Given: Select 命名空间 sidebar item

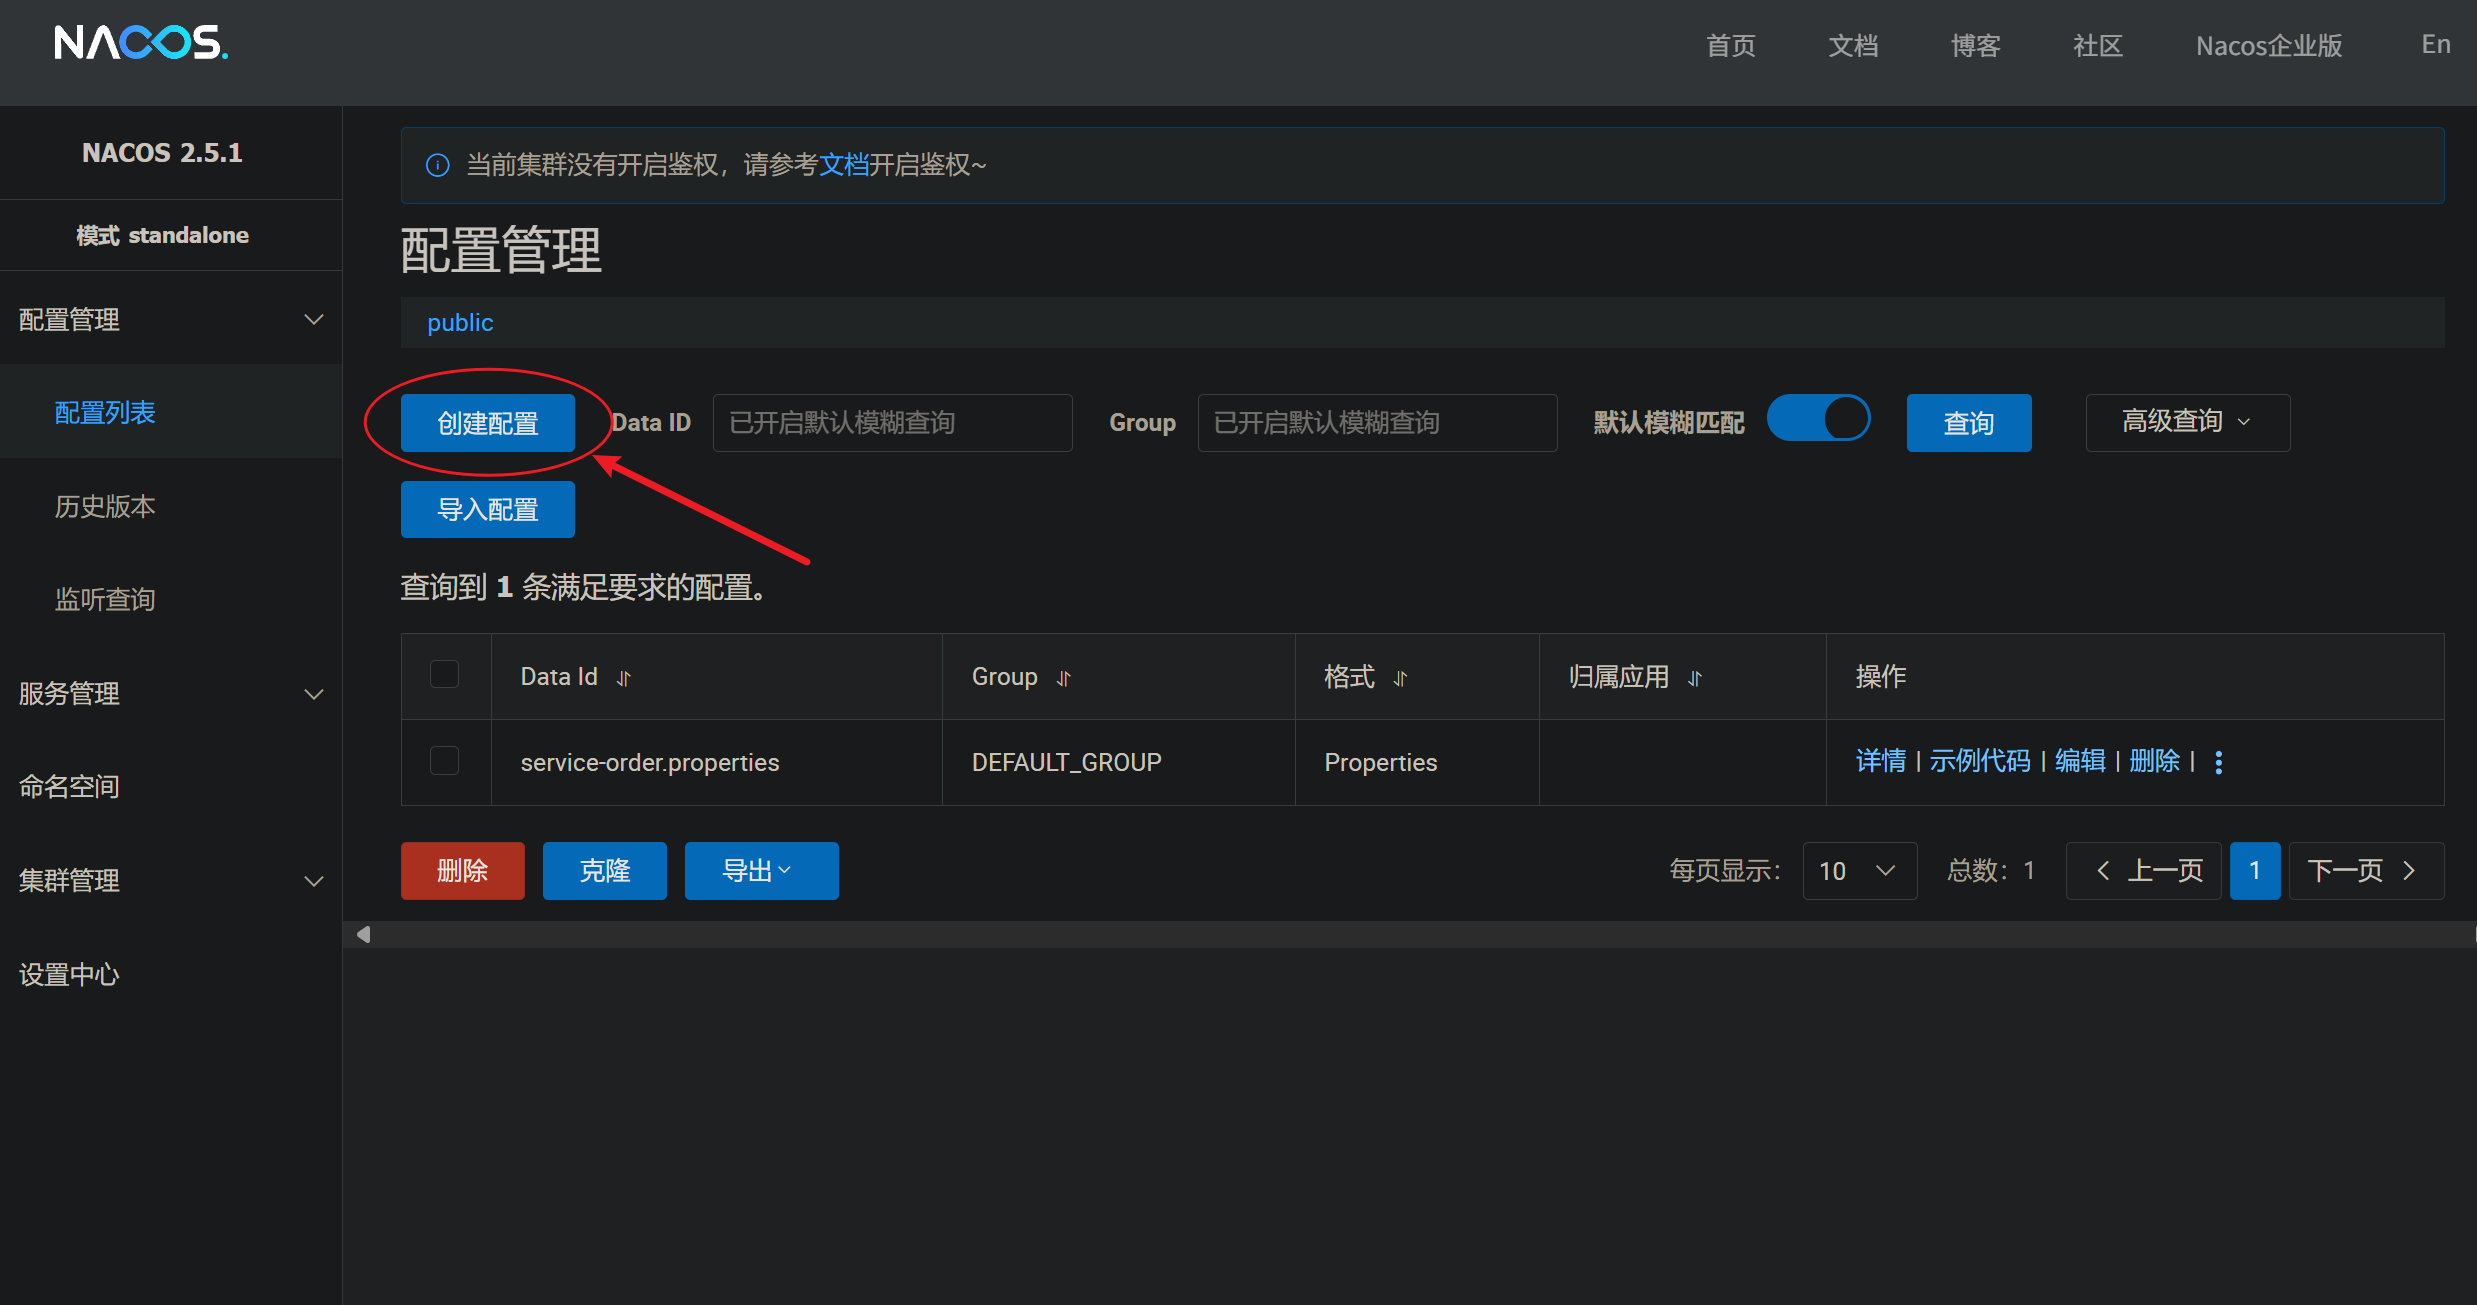Looking at the screenshot, I should pyautogui.click(x=70, y=786).
